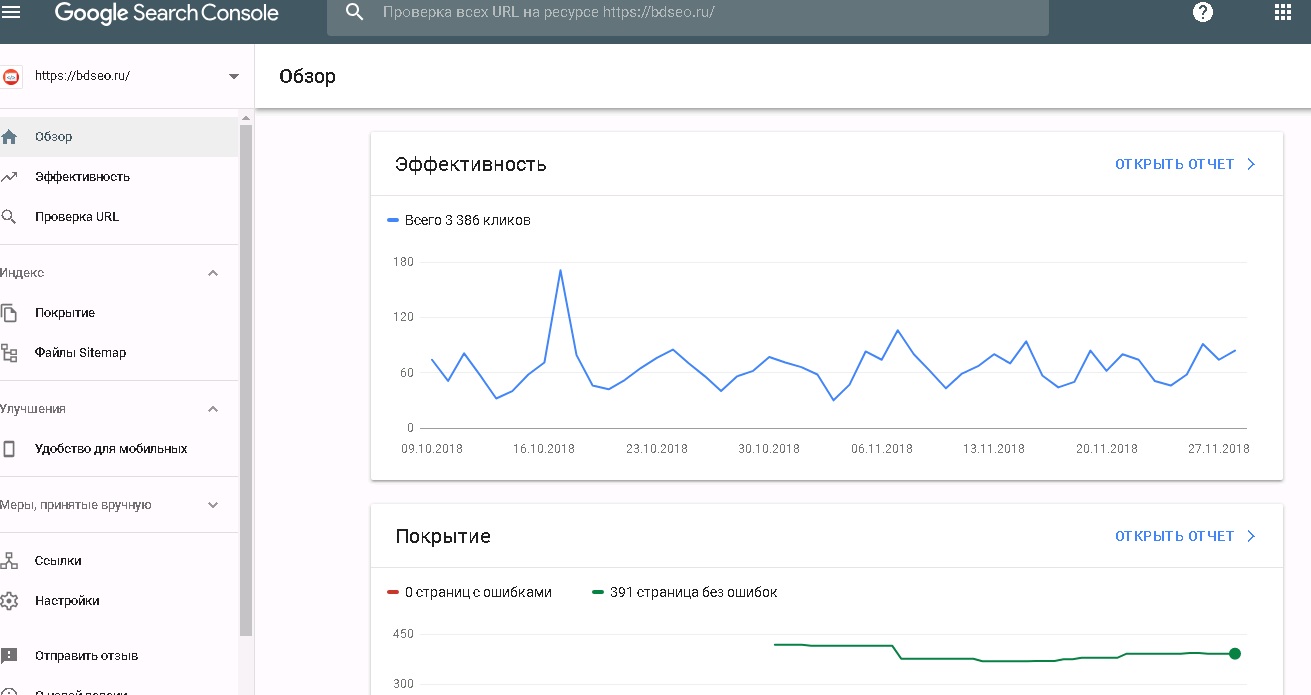
Task: Click the 0 страниц с ошибками label
Action: [478, 592]
